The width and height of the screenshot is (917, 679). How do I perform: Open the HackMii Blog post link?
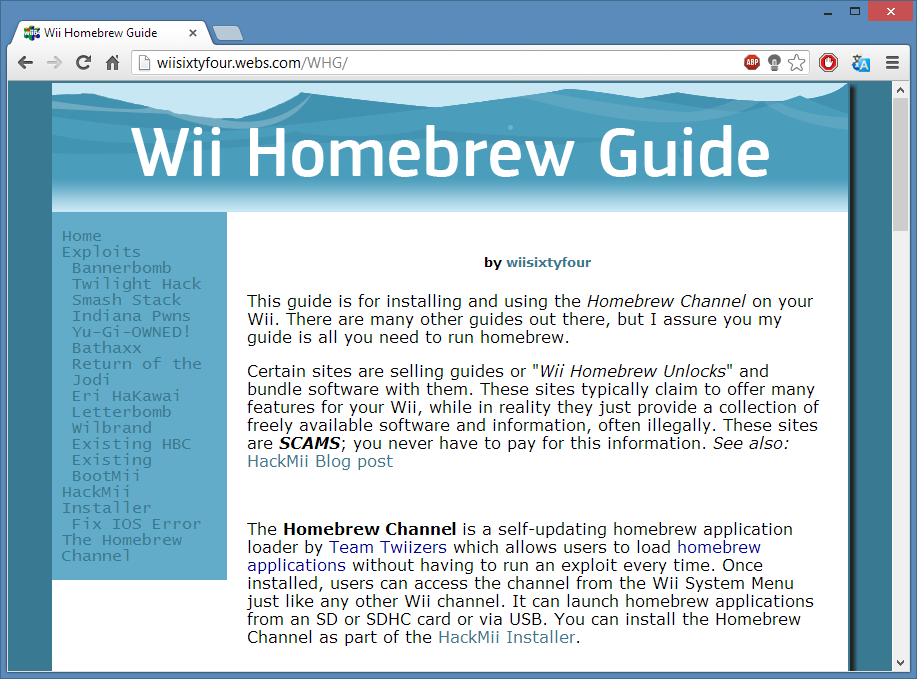coord(320,461)
